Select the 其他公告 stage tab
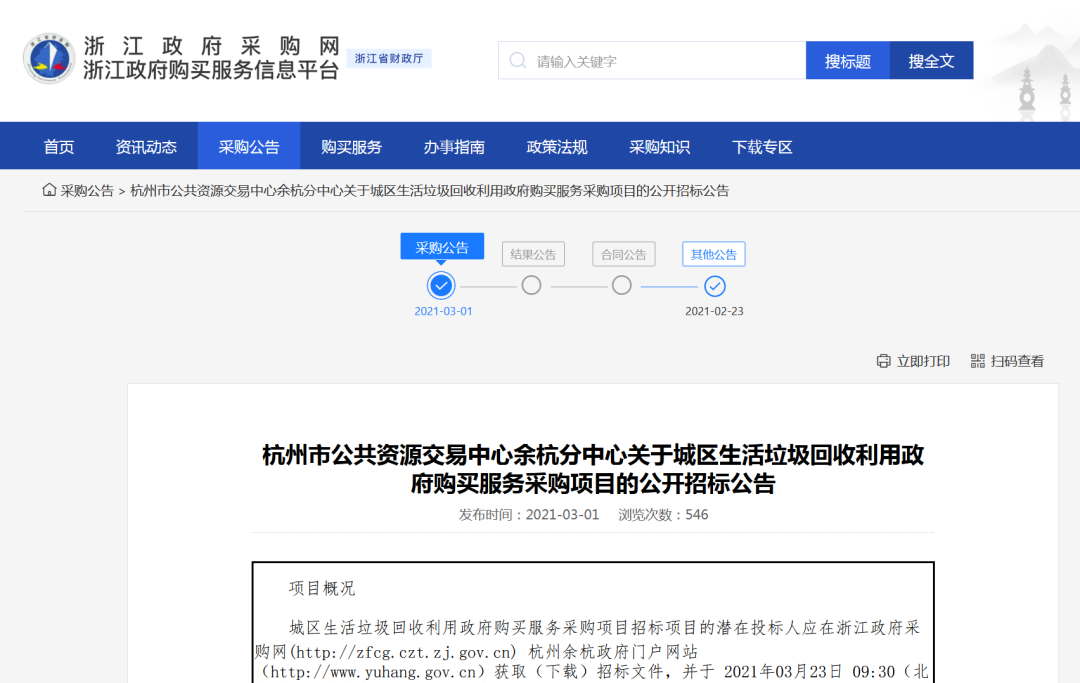 point(714,254)
